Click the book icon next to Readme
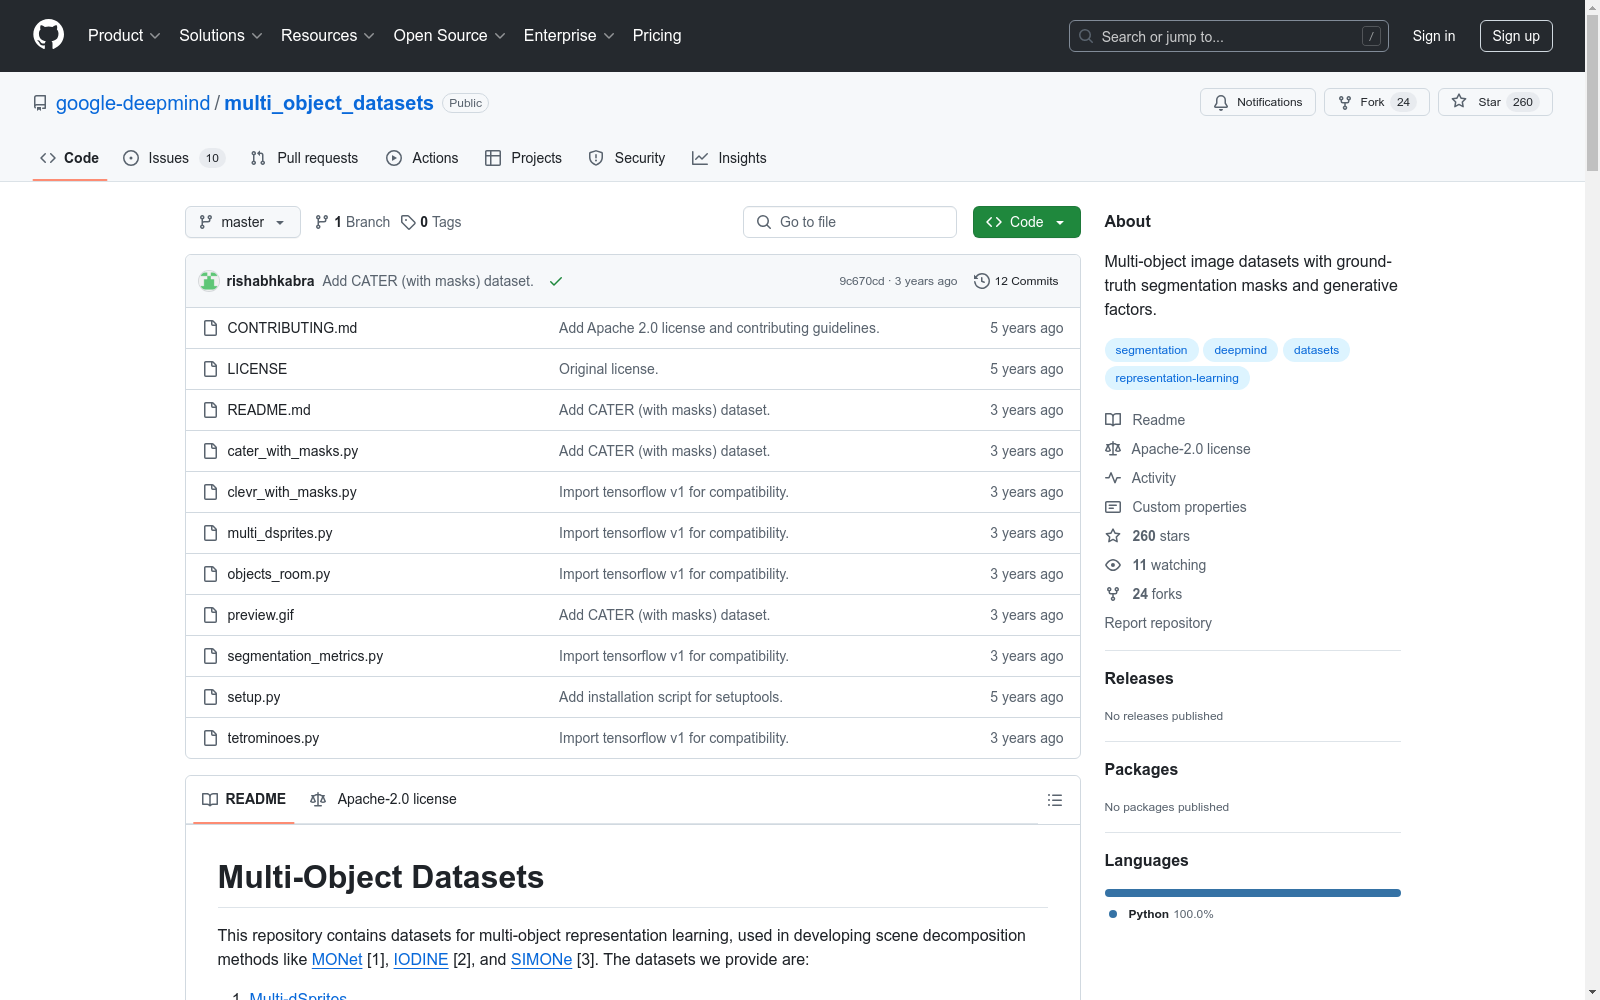 point(1113,420)
